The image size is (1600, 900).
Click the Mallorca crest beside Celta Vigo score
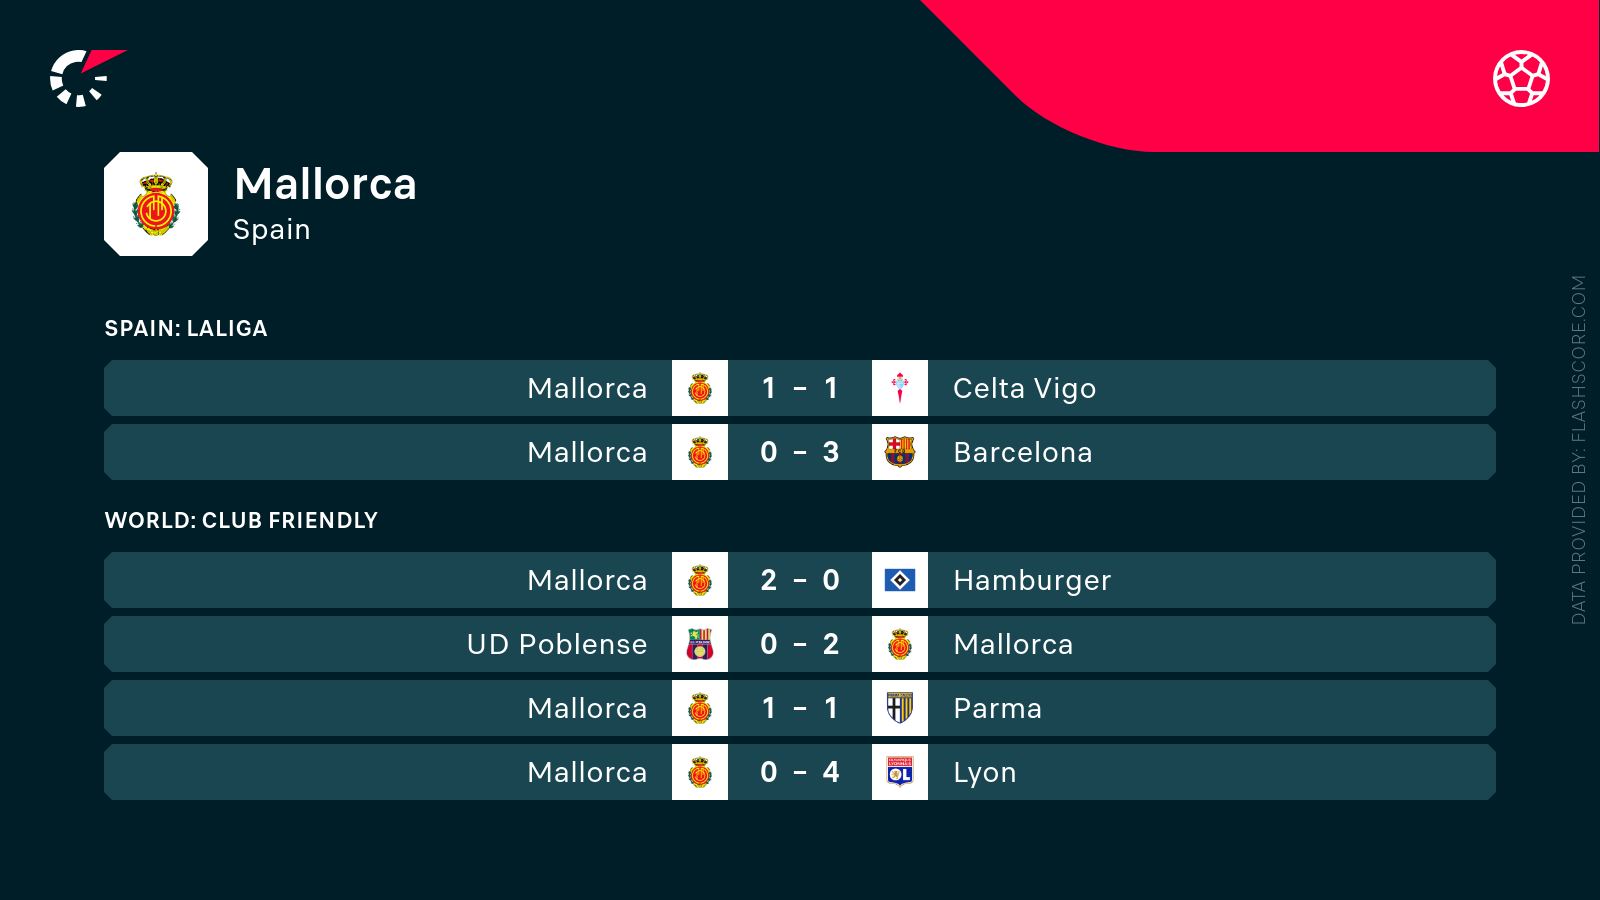700,388
